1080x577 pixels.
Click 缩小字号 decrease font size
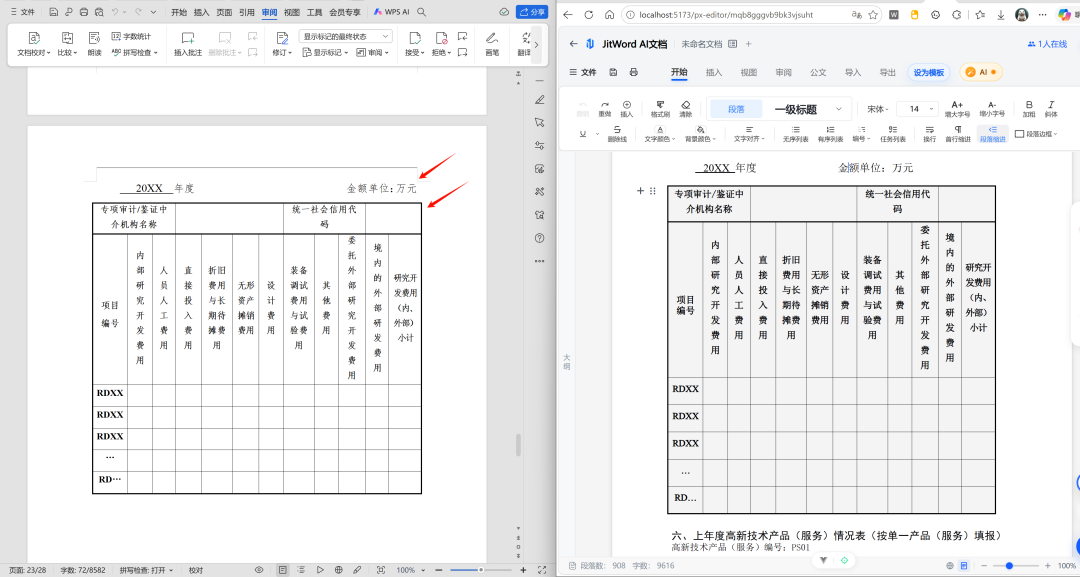(992, 109)
